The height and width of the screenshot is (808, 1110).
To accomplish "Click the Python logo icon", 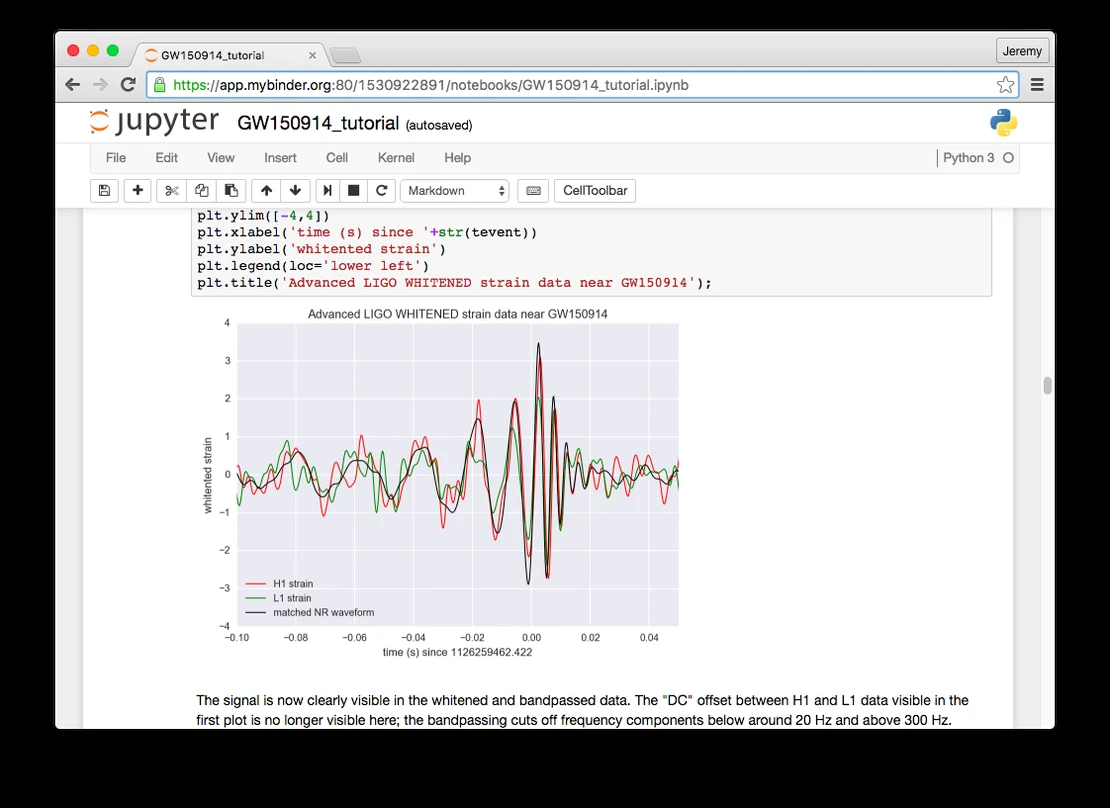I will tap(1003, 123).
